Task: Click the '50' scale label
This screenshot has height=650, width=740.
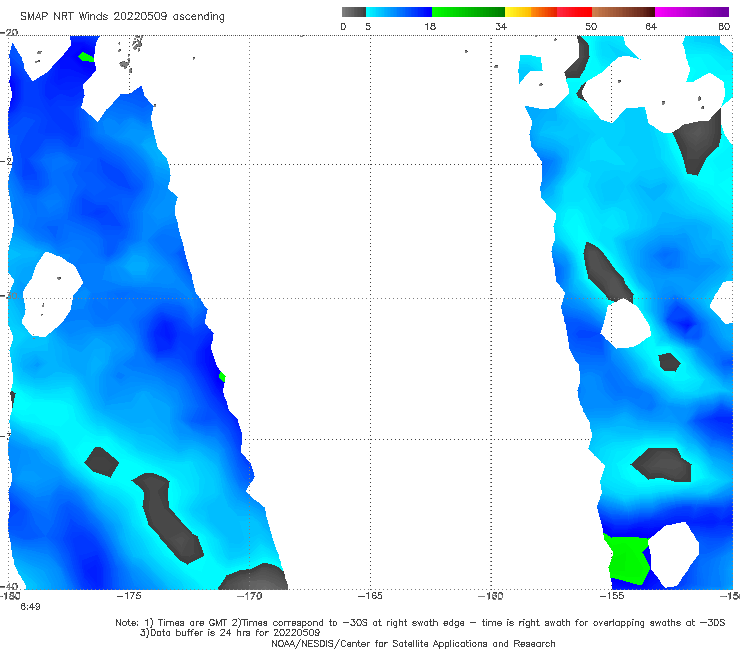Action: (591, 26)
